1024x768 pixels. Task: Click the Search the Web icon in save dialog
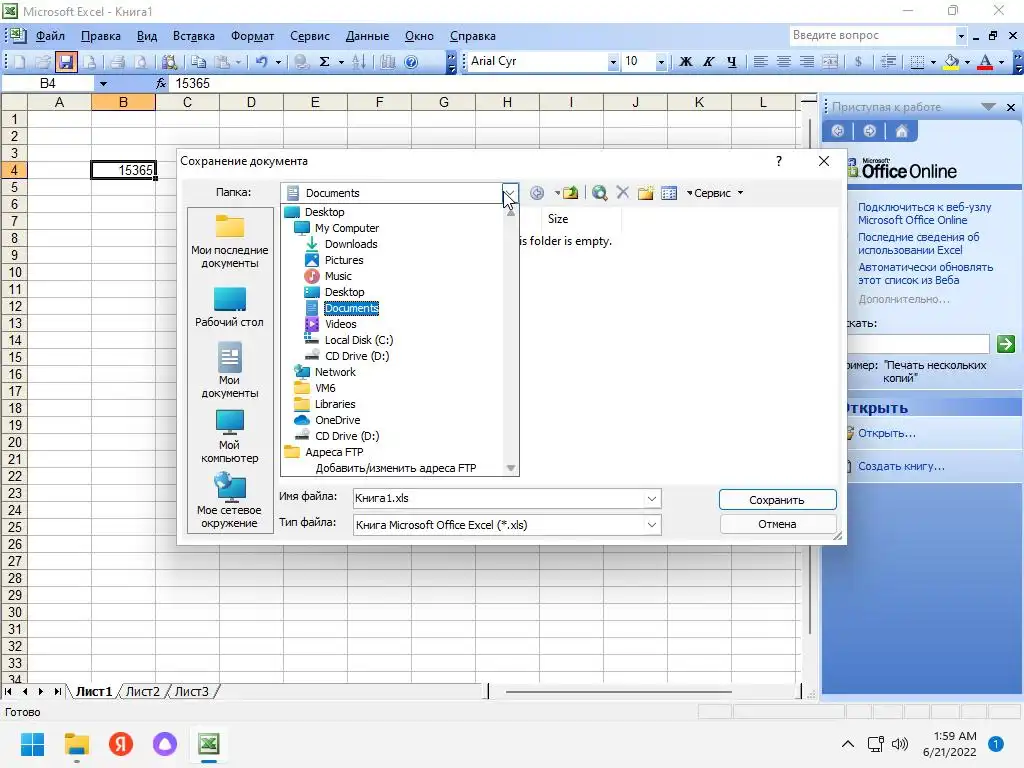600,193
